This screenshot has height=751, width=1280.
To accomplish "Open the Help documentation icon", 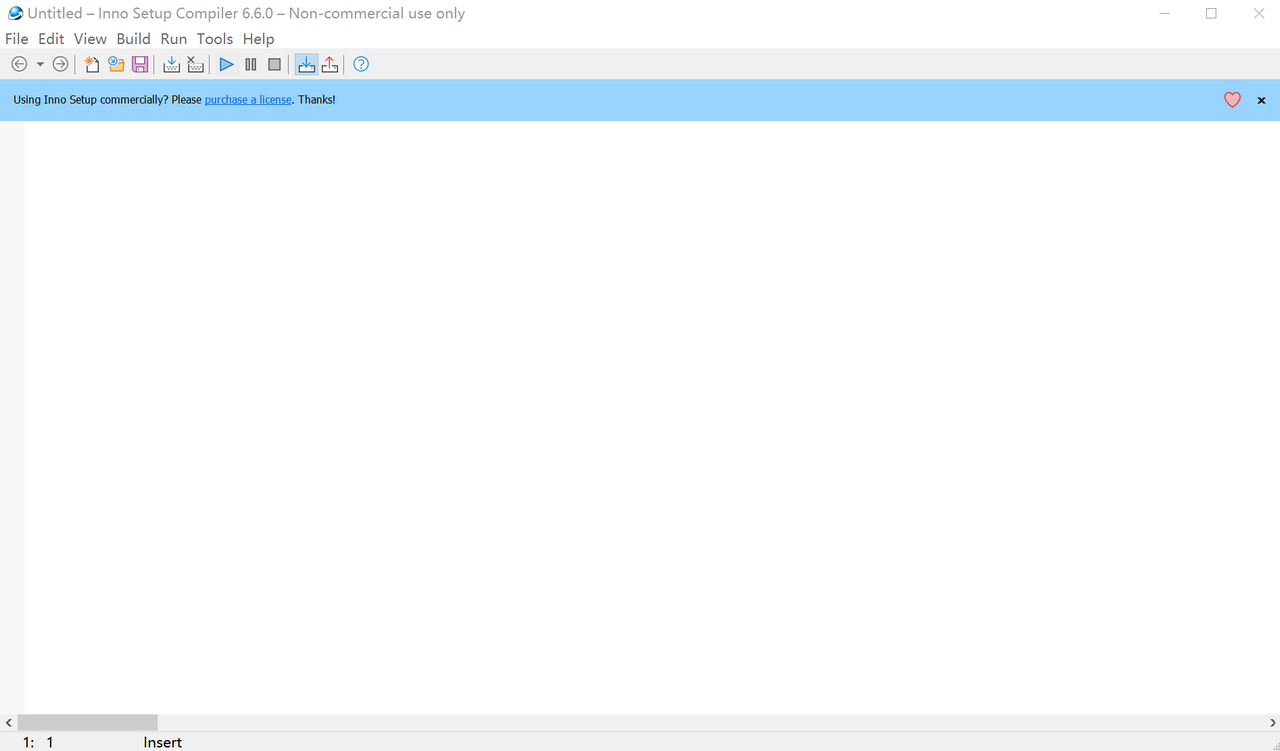I will (x=360, y=64).
